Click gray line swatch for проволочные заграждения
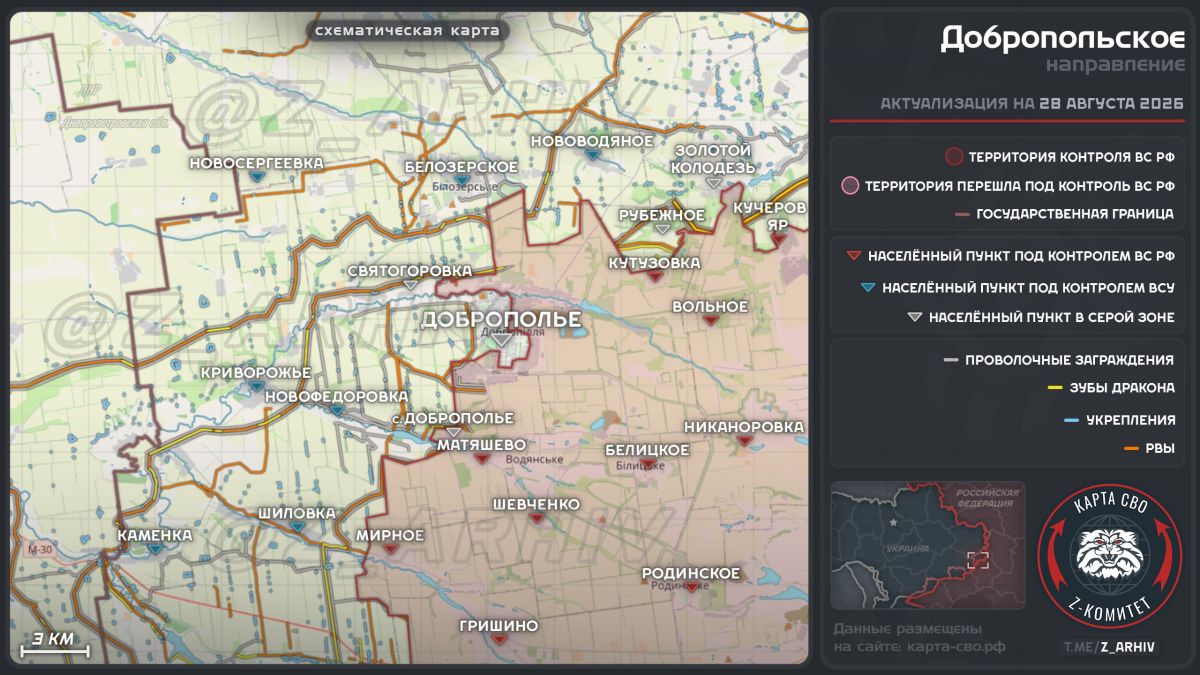This screenshot has width=1200, height=675. point(951,360)
